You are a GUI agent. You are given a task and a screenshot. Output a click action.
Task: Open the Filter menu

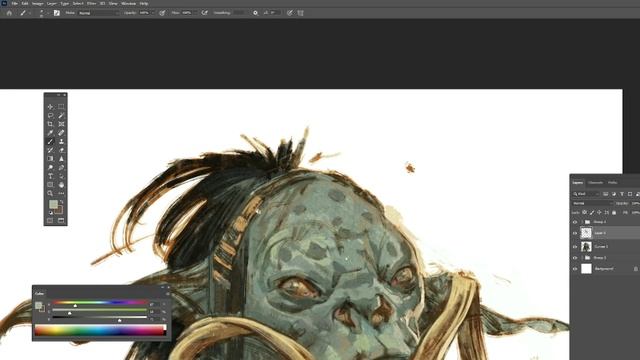coord(91,3)
